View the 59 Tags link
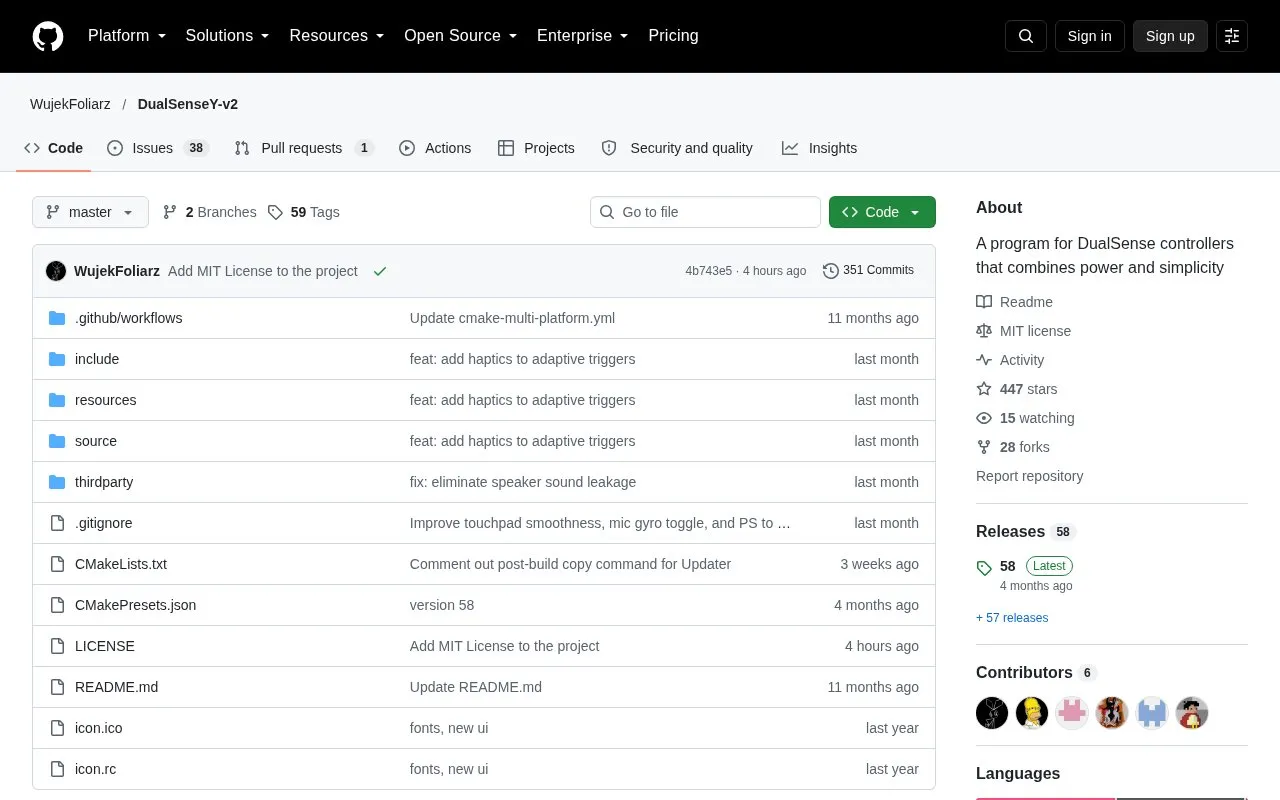 (x=304, y=212)
